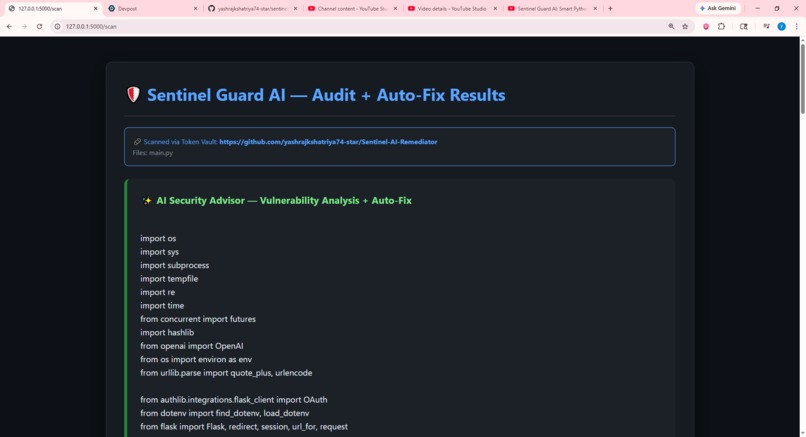Open the Extensions puzzle icon
Viewport: 806px width, 437px height.
click(721, 26)
